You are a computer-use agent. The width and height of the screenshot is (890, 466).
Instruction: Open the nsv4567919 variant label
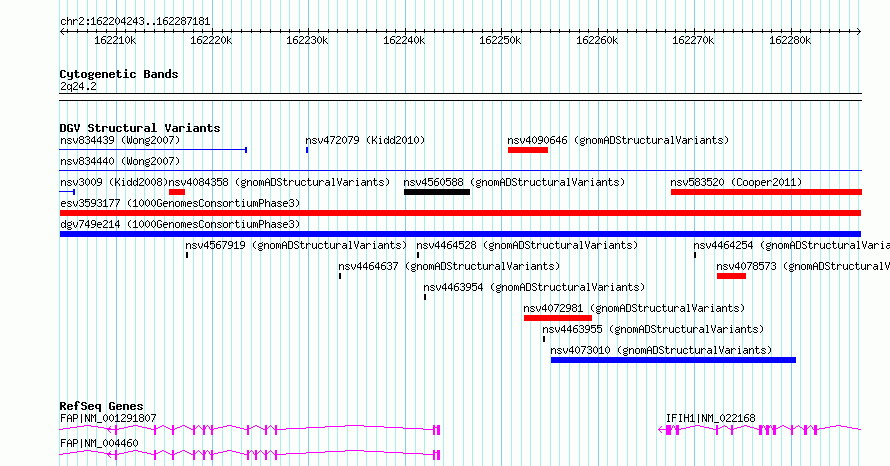(x=296, y=245)
